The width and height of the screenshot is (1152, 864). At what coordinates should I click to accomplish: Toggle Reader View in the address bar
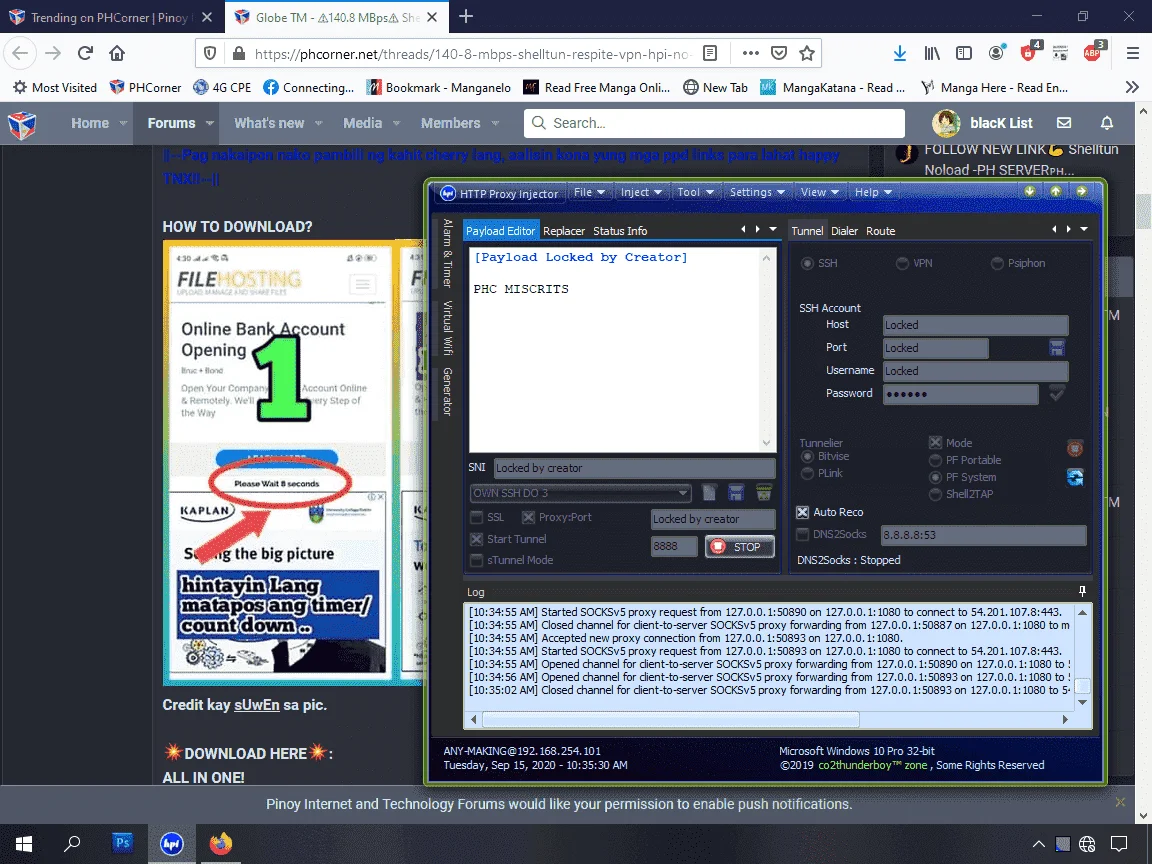(710, 53)
